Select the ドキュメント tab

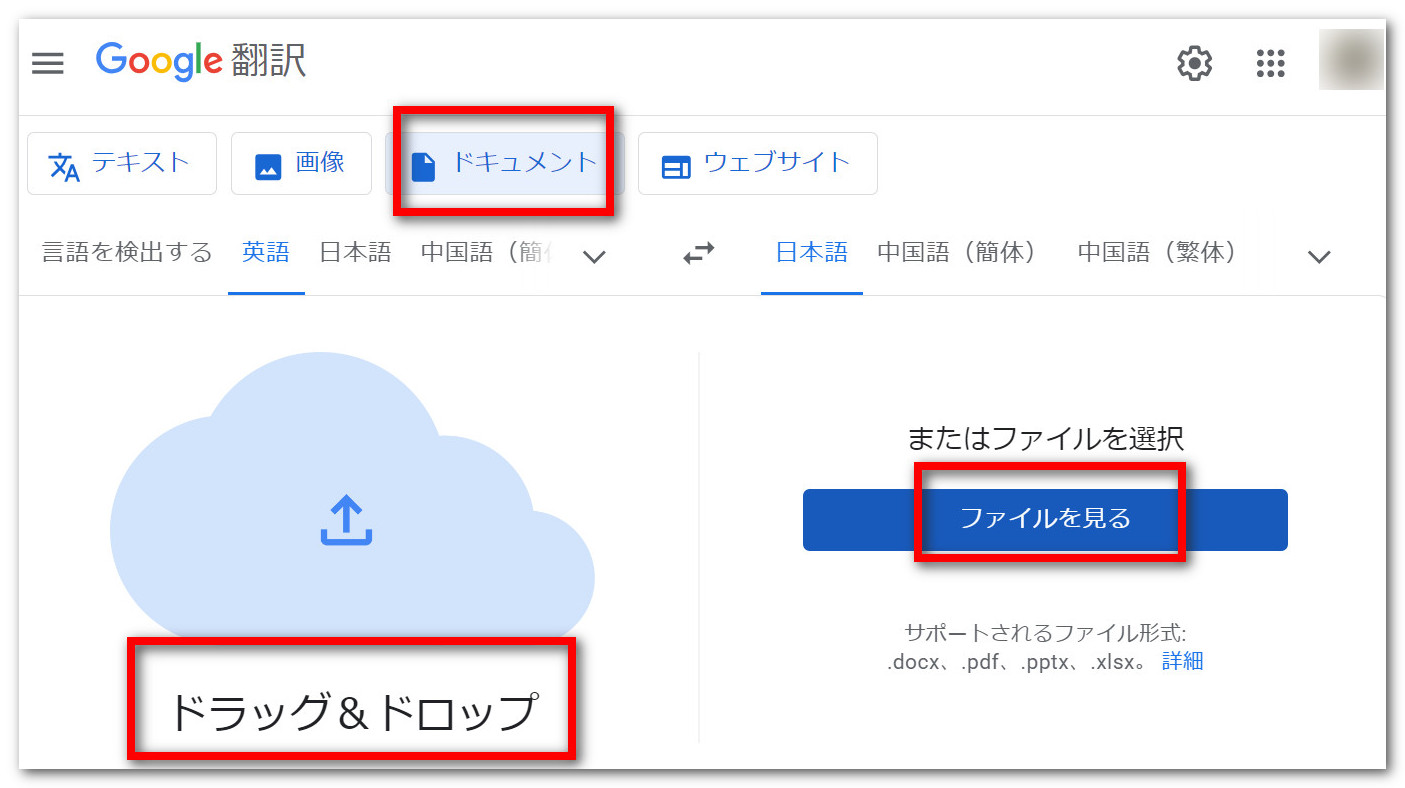[x=504, y=163]
